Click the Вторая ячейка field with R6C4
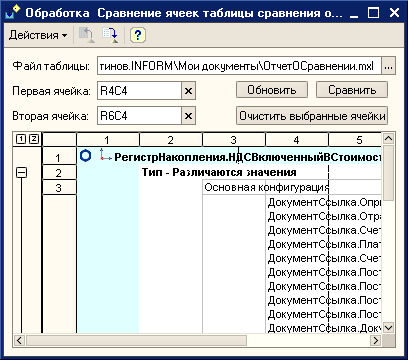Viewport: 408px width, 360px height. click(139, 116)
